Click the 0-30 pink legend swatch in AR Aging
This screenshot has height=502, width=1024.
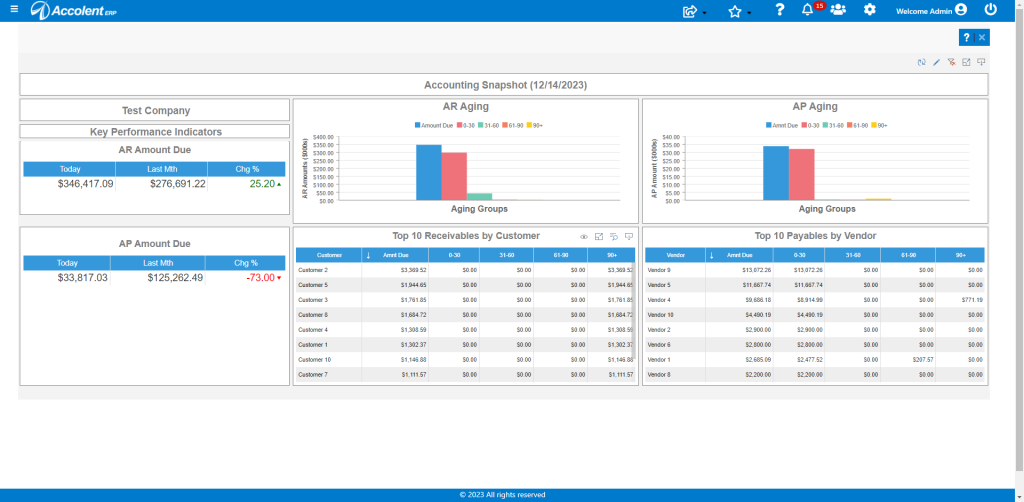pyautogui.click(x=460, y=125)
